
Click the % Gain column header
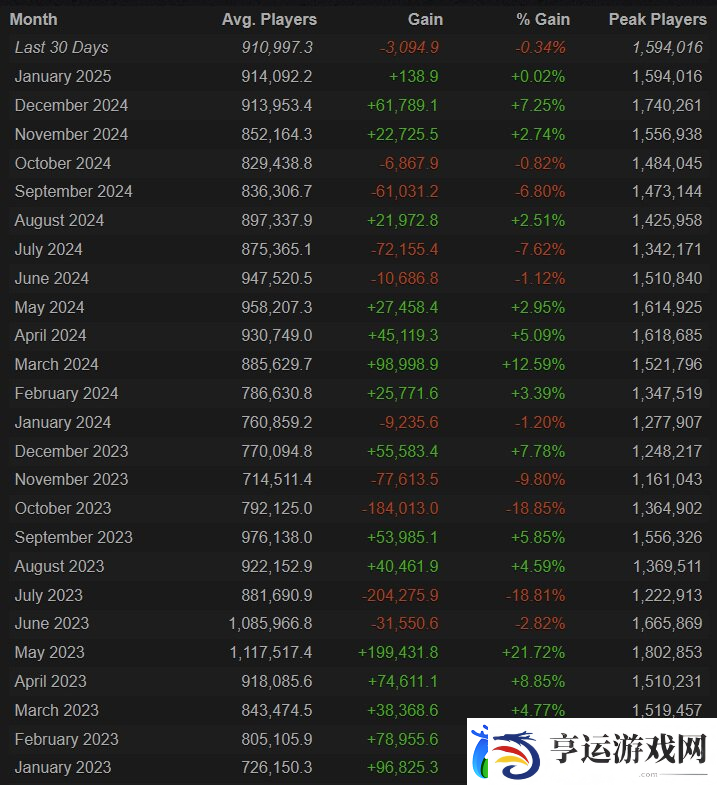543,20
